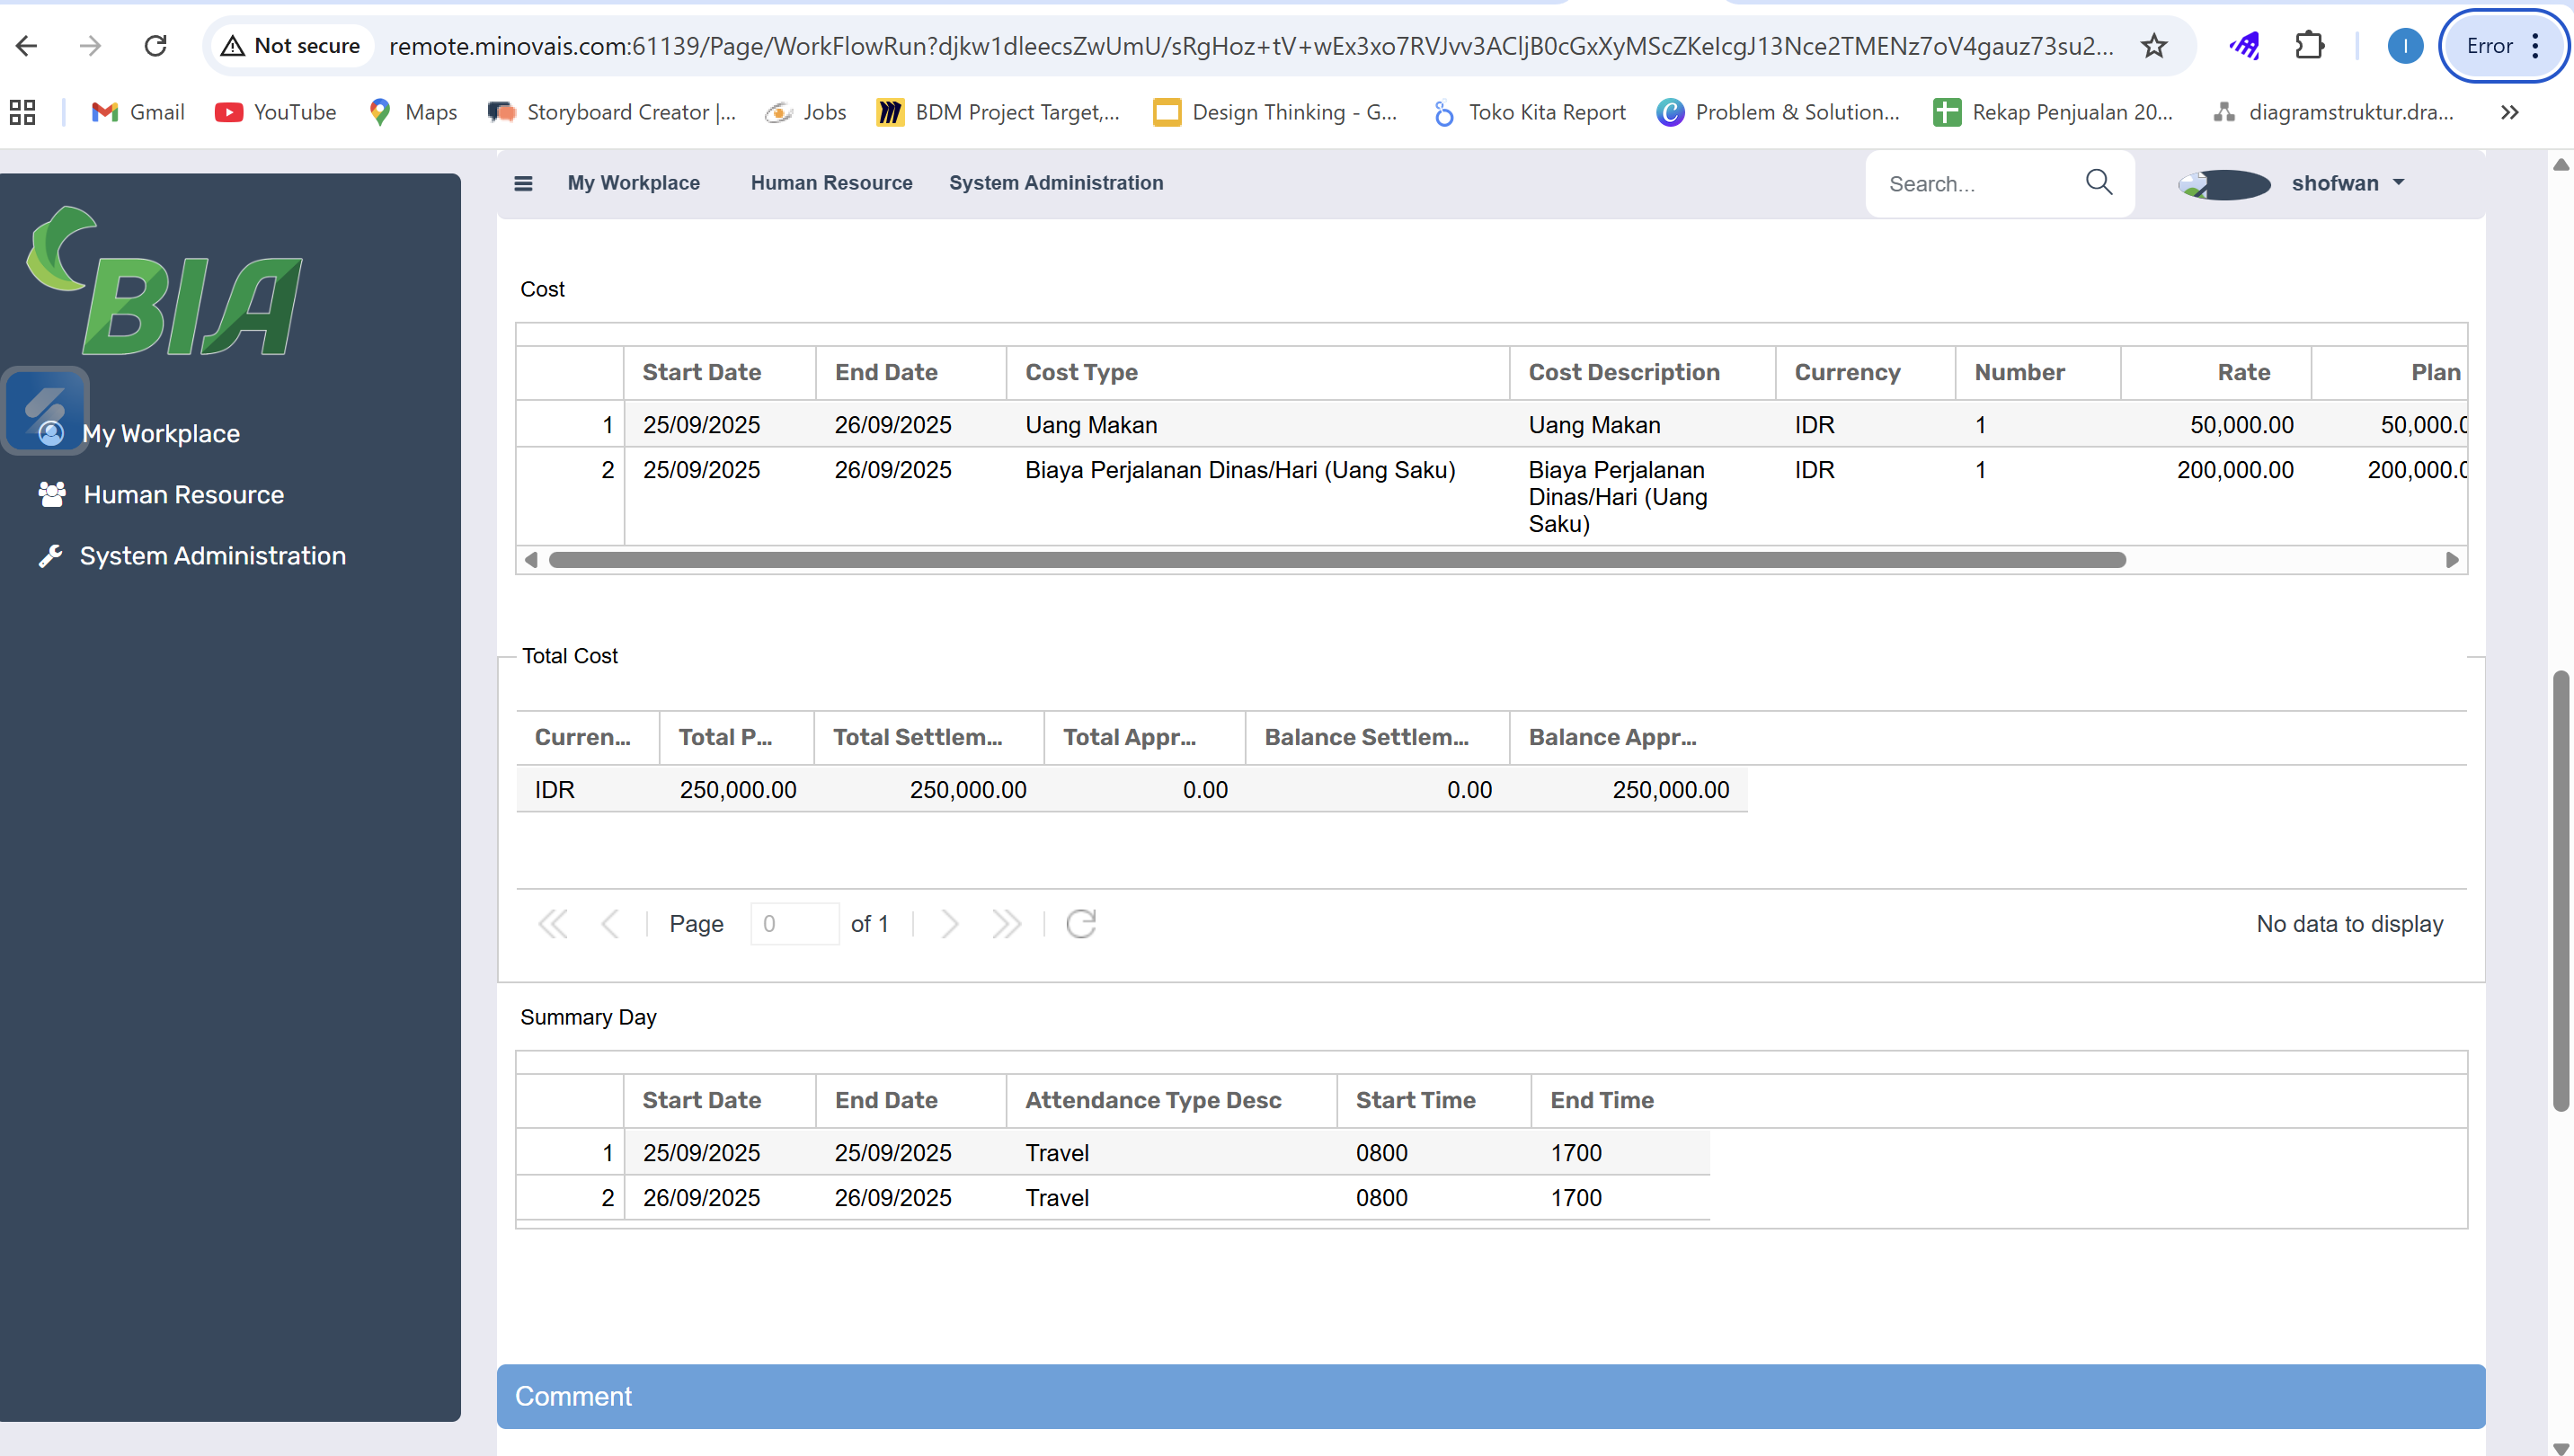Viewport: 2574px width, 1456px height.
Task: Click the next page arrow
Action: click(x=949, y=924)
